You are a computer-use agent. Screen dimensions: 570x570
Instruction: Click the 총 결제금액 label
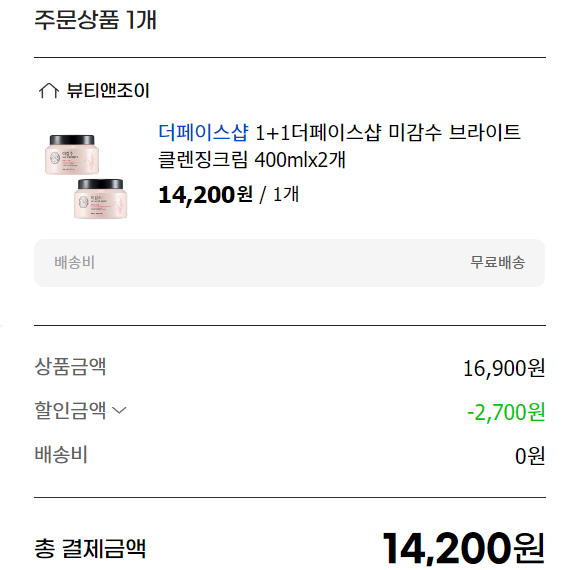90,549
